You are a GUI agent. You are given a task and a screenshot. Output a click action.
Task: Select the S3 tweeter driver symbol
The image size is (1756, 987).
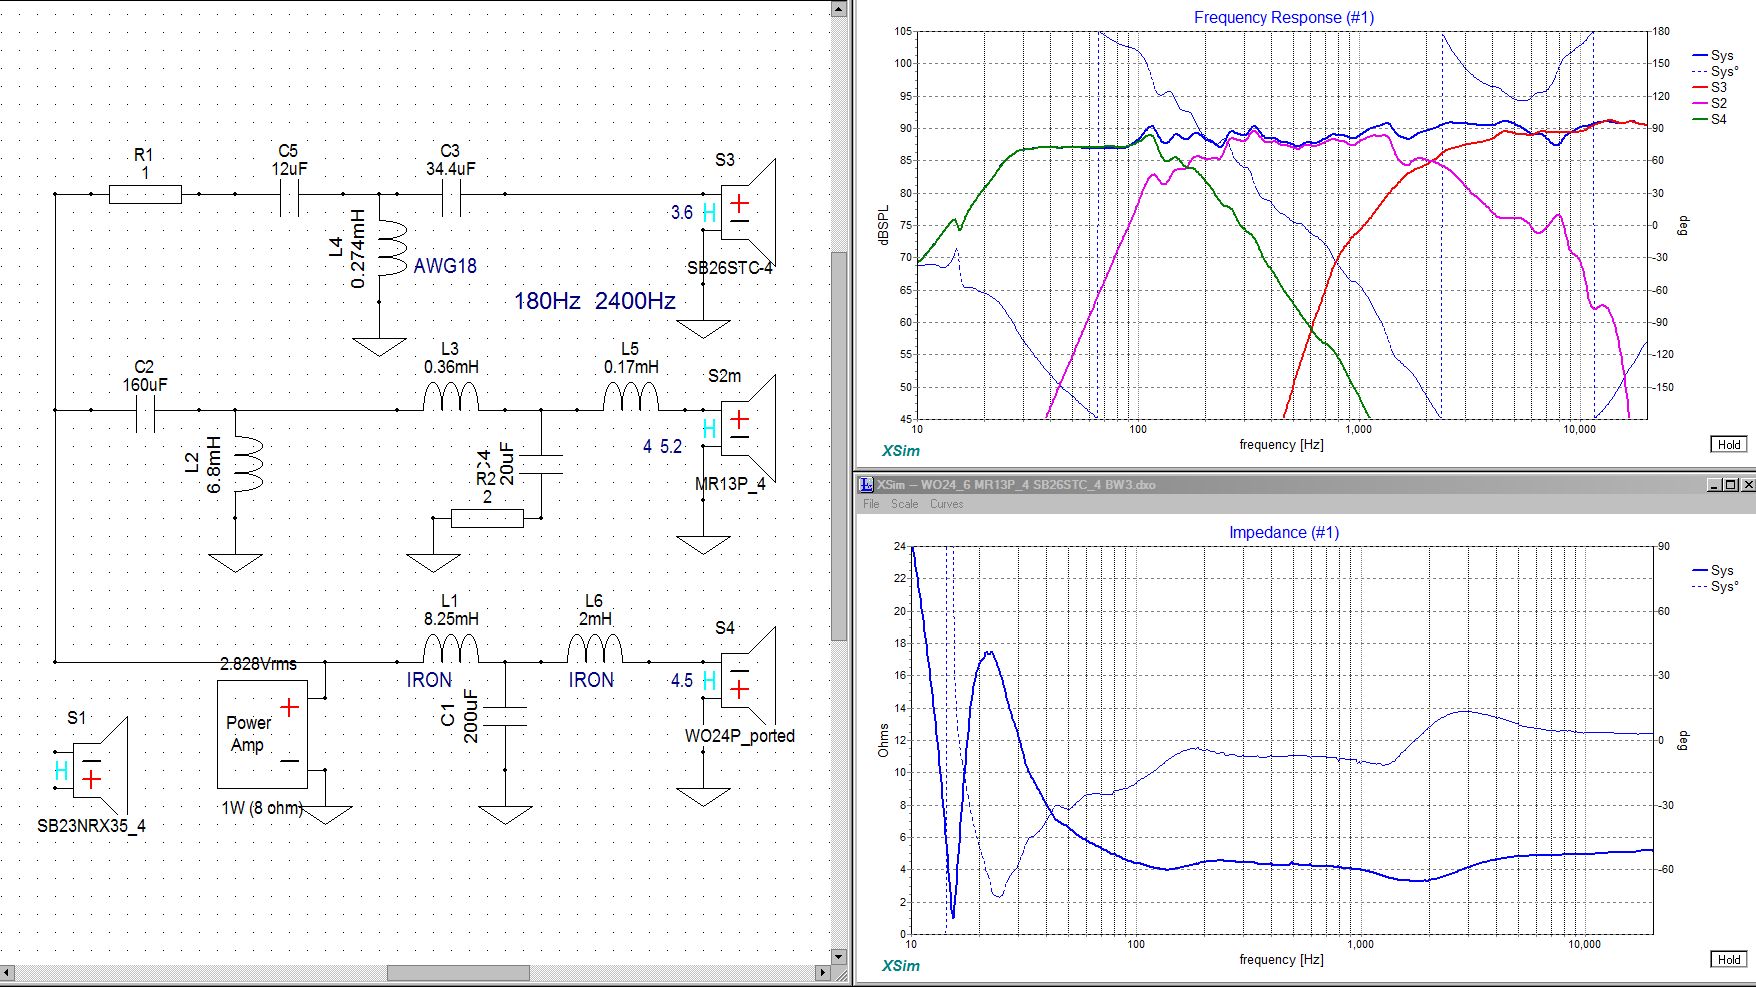pyautogui.click(x=748, y=212)
